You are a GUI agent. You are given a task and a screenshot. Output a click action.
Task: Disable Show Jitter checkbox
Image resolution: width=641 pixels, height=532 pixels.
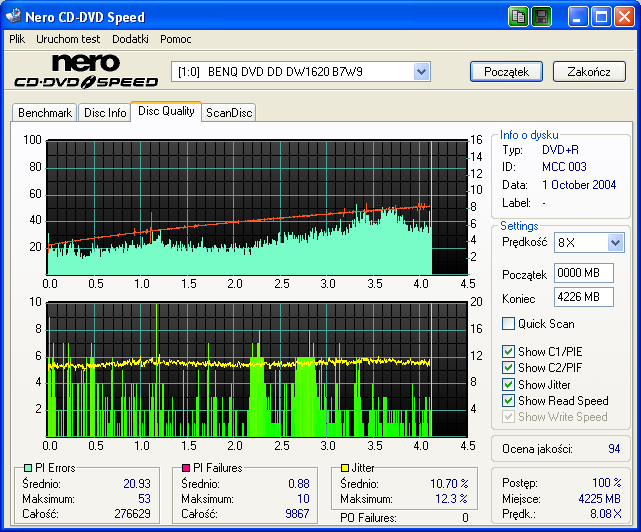click(508, 384)
